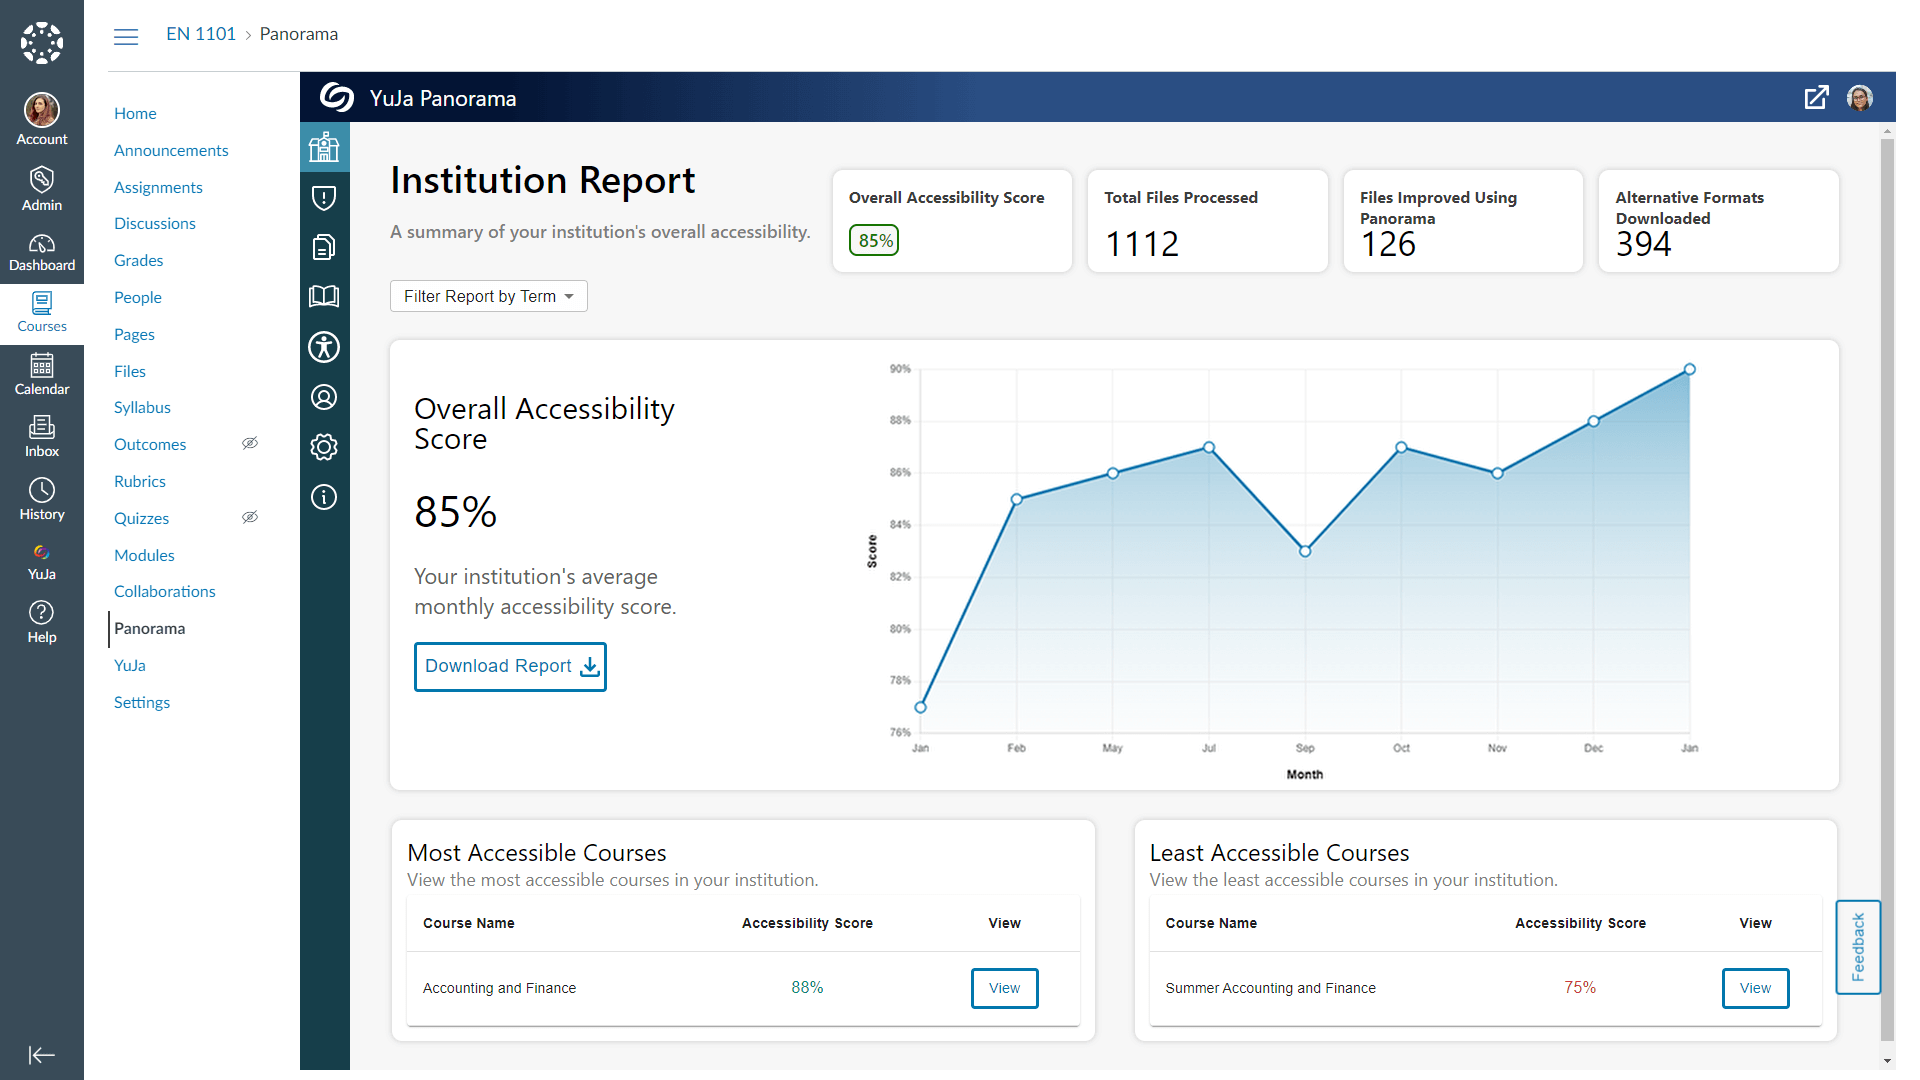The height and width of the screenshot is (1080, 1920).
Task: Click the Total Files Processed value 1112
Action: (x=1141, y=243)
